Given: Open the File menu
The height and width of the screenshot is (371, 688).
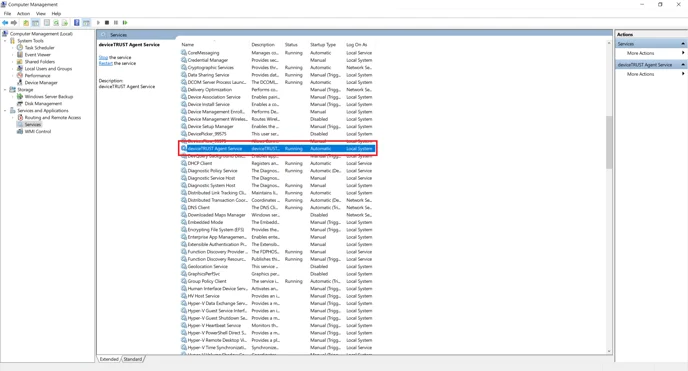Looking at the screenshot, I should pyautogui.click(x=7, y=14).
